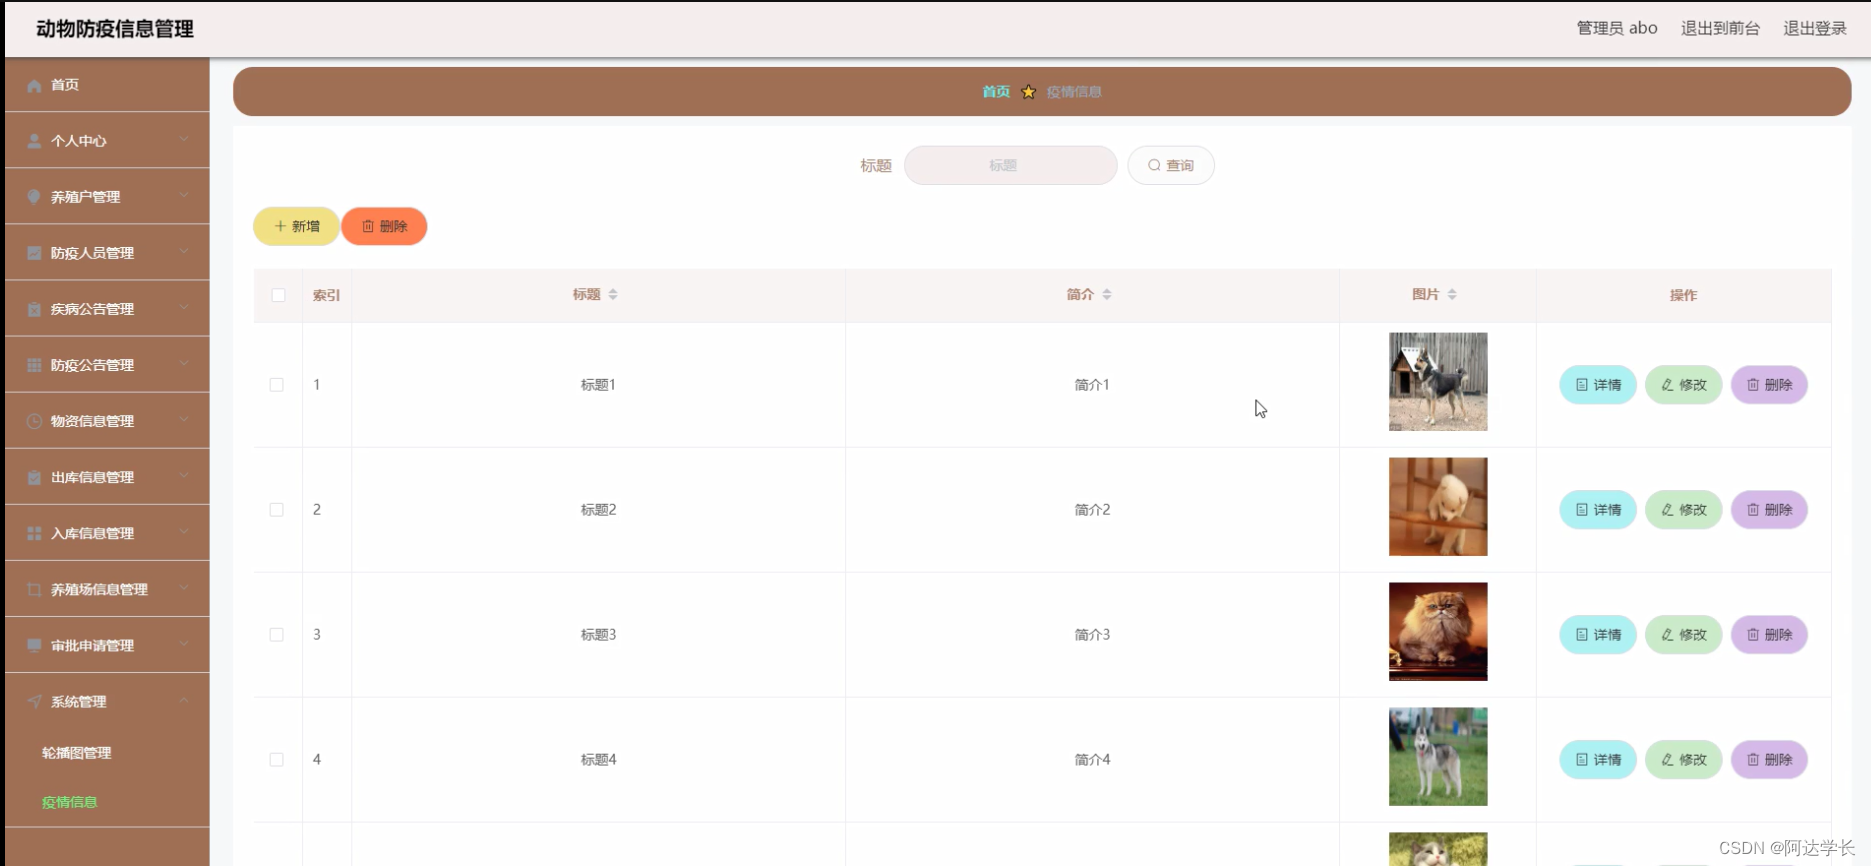1871x866 pixels.
Task: Open 详情 for row 标题1
Action: pyautogui.click(x=1598, y=385)
